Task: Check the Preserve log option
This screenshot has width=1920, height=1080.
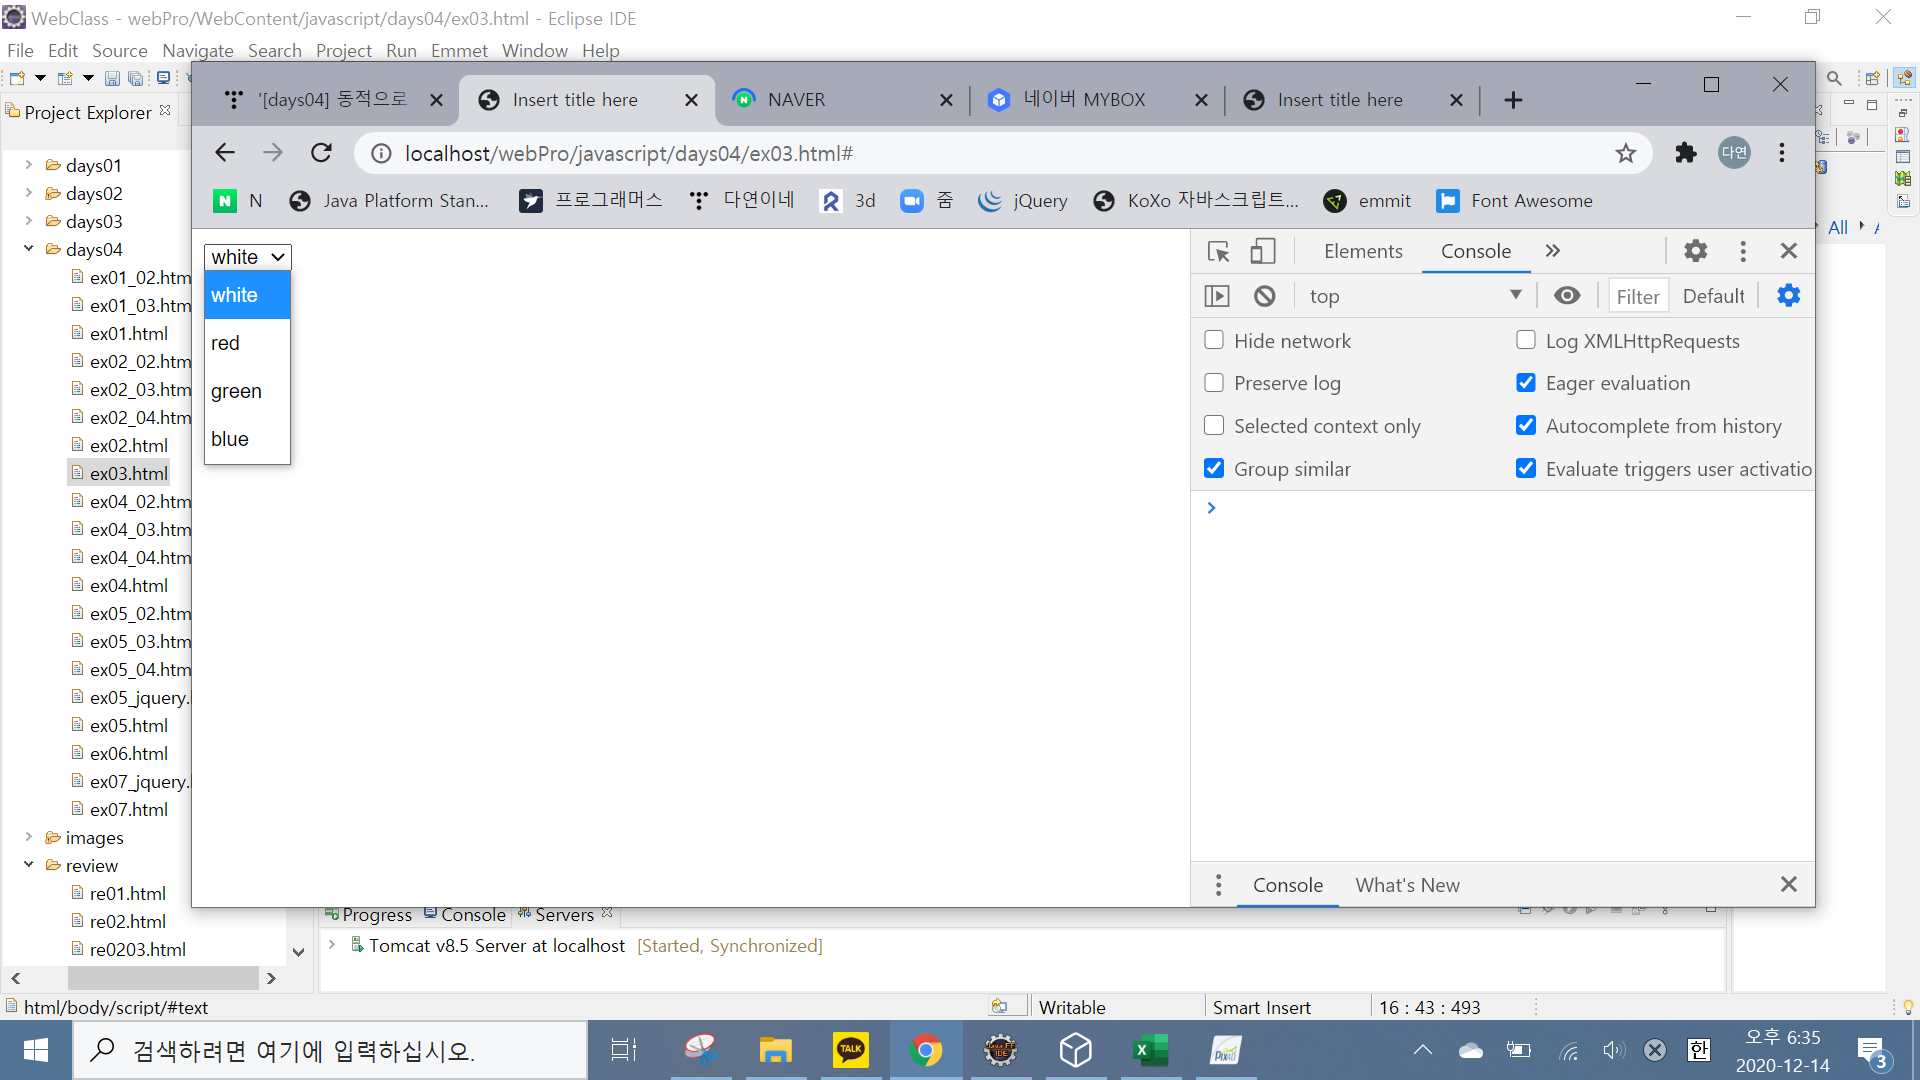Action: coord(1214,383)
